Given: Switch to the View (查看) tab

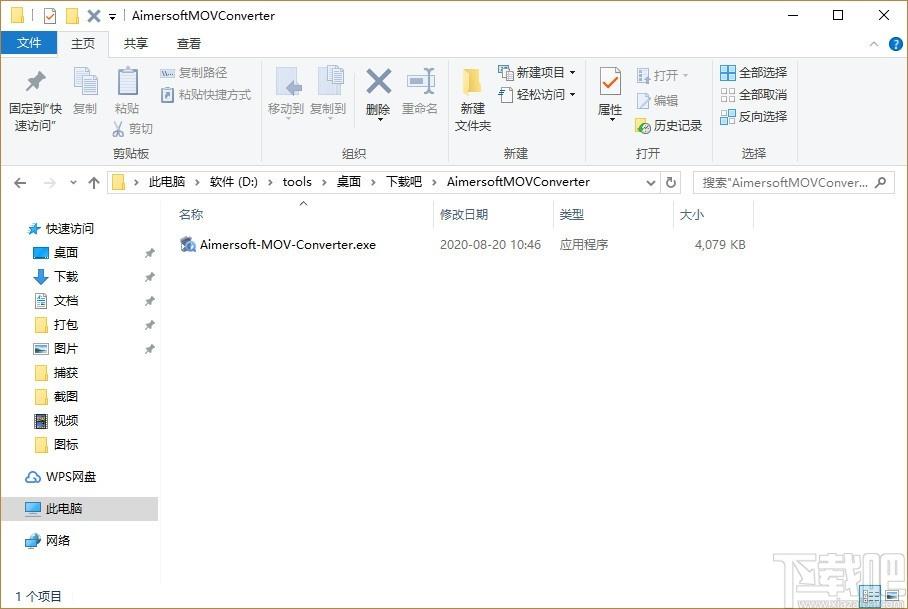Looking at the screenshot, I should pos(189,43).
